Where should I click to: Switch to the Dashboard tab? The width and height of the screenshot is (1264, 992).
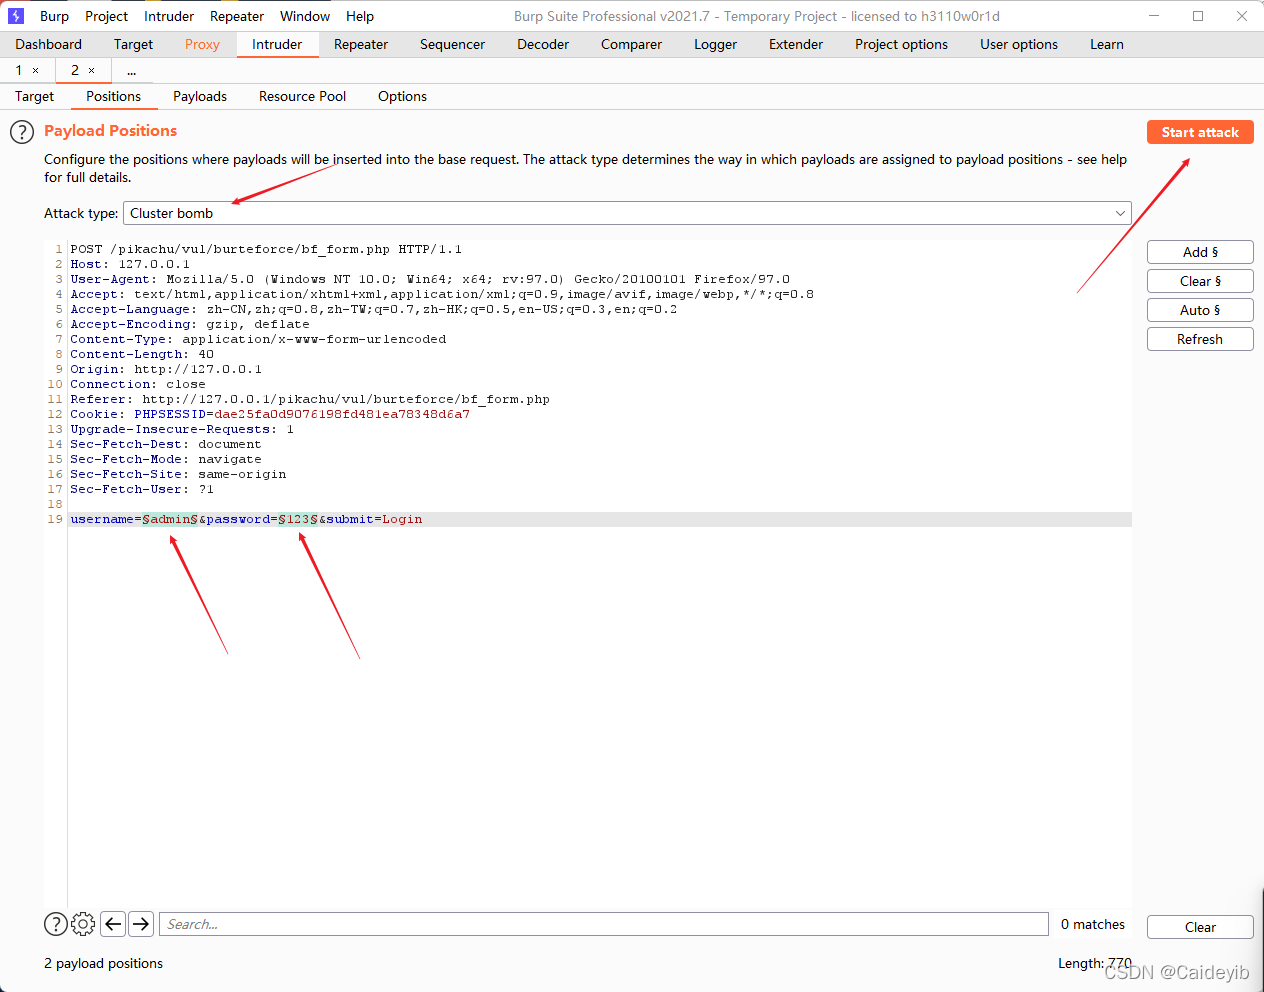(x=48, y=44)
